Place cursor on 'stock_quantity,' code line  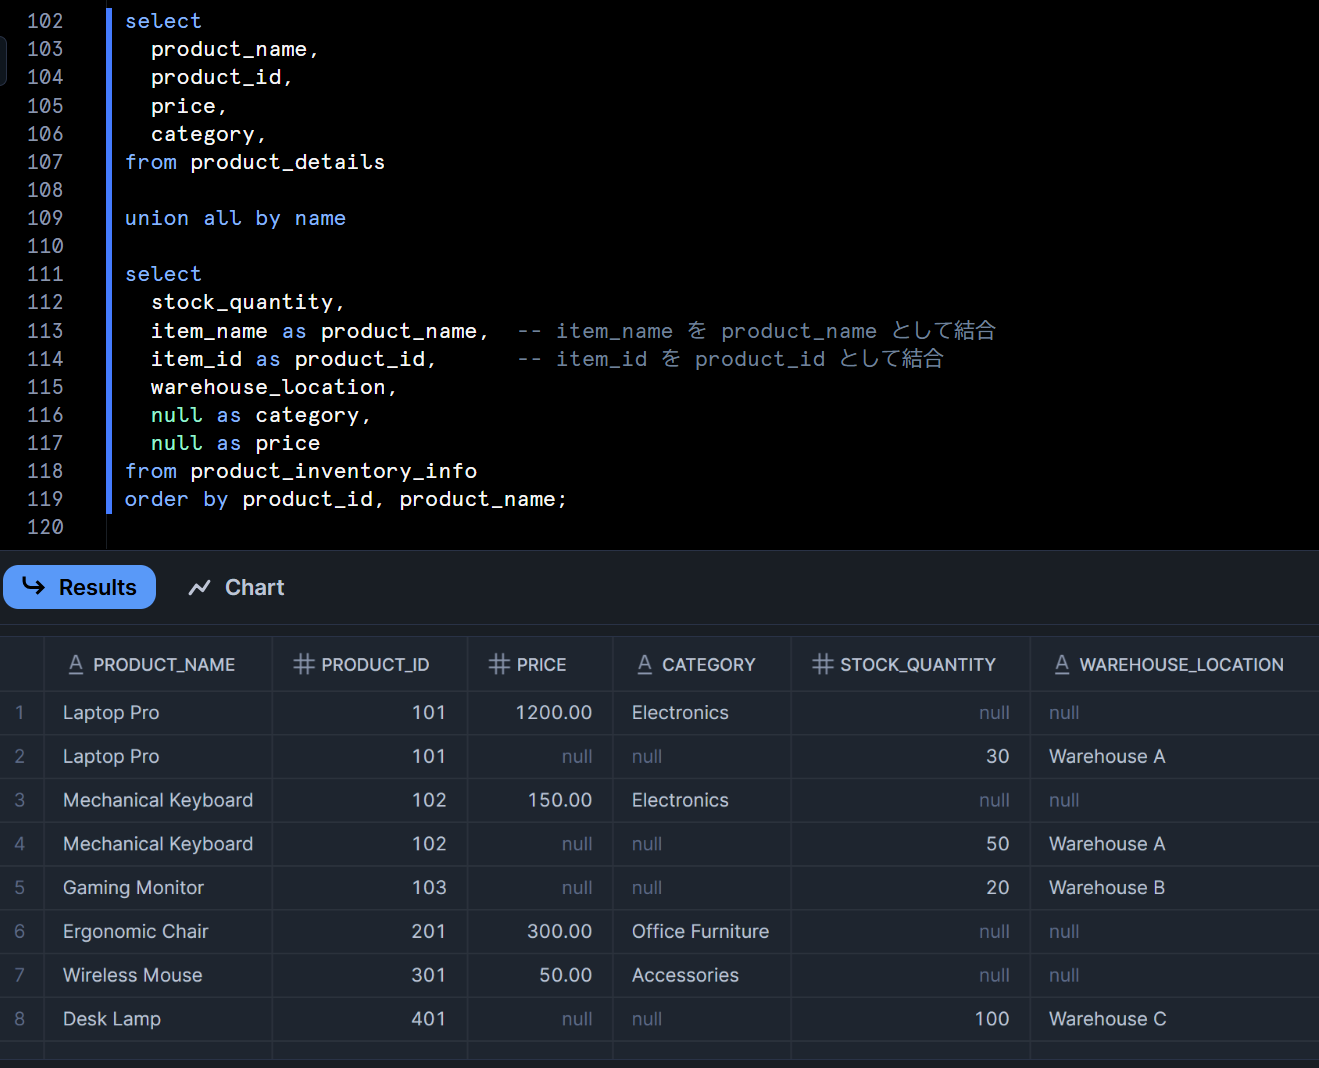point(248,302)
